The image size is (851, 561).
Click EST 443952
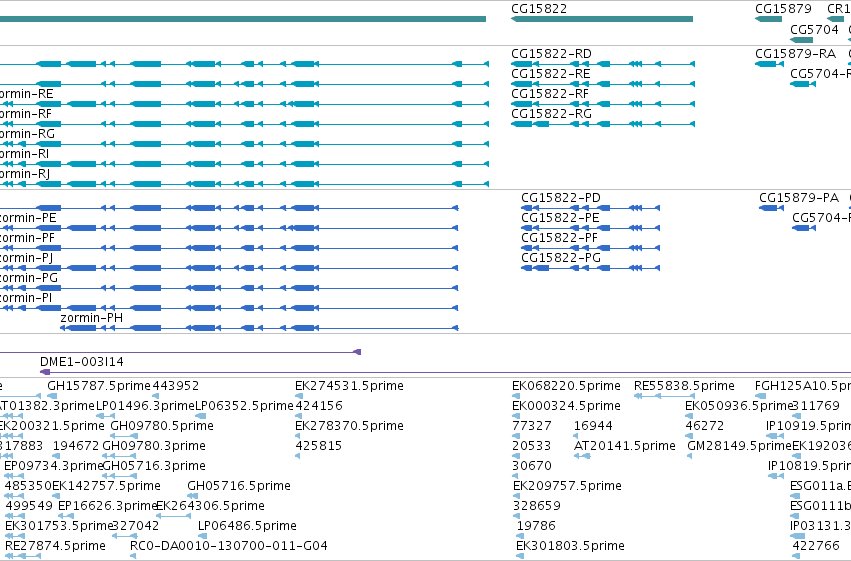point(176,386)
